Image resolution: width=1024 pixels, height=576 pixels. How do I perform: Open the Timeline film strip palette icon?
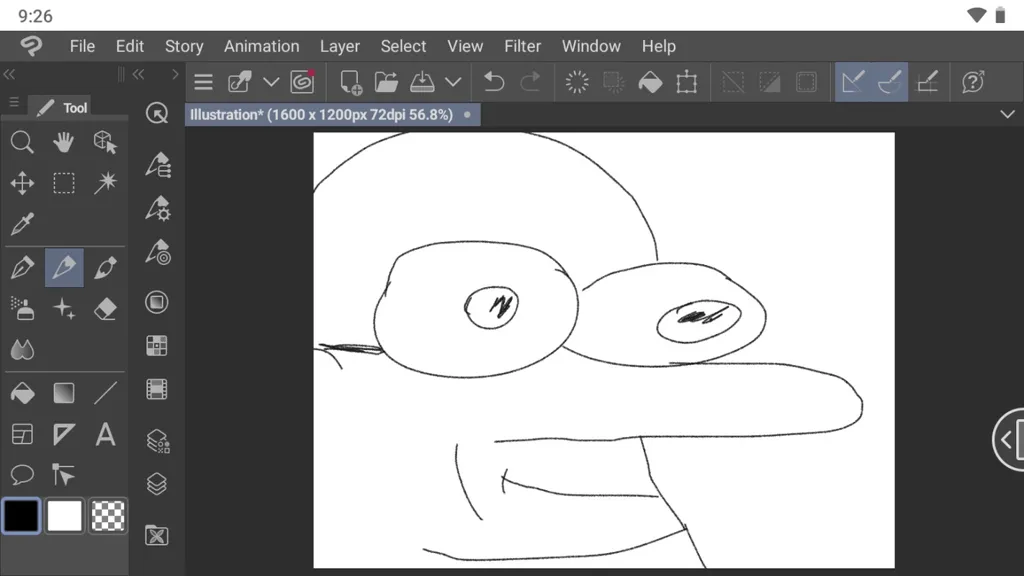point(157,389)
